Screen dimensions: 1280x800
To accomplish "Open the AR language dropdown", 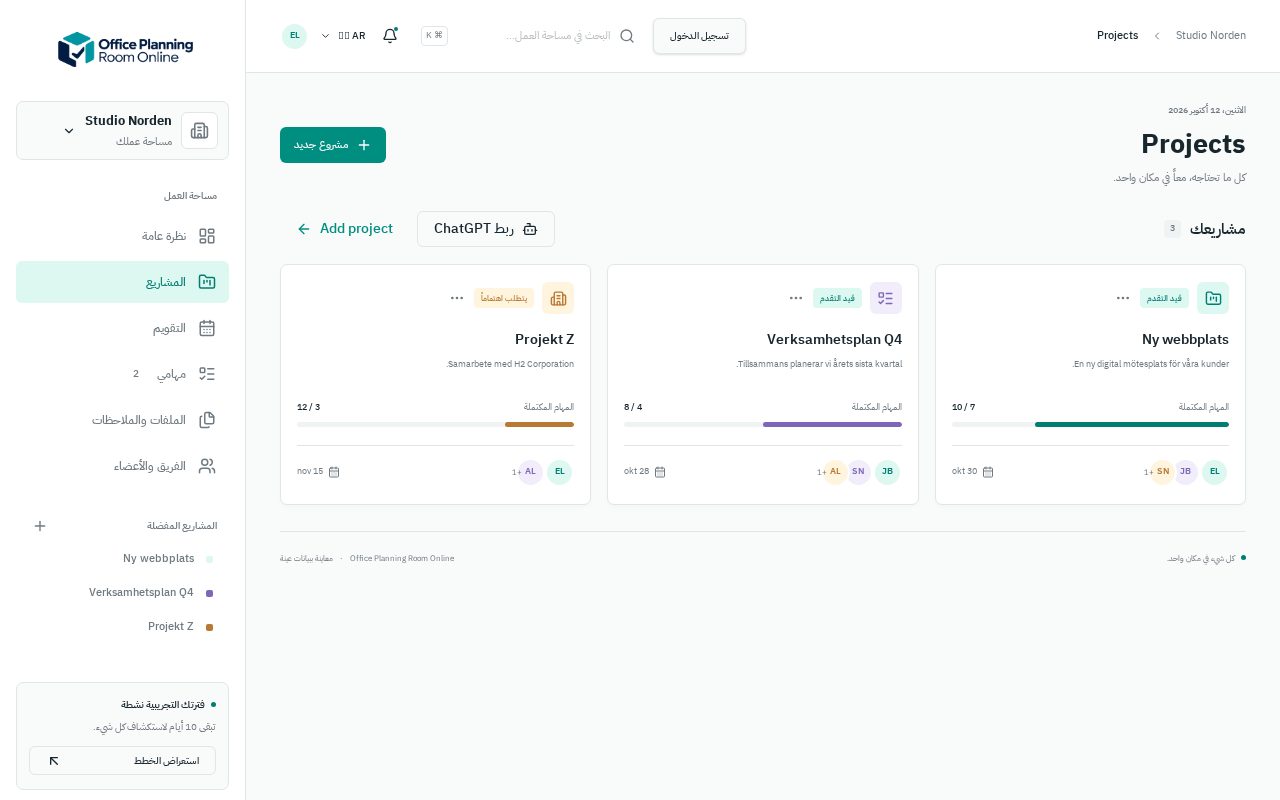I will [x=342, y=36].
